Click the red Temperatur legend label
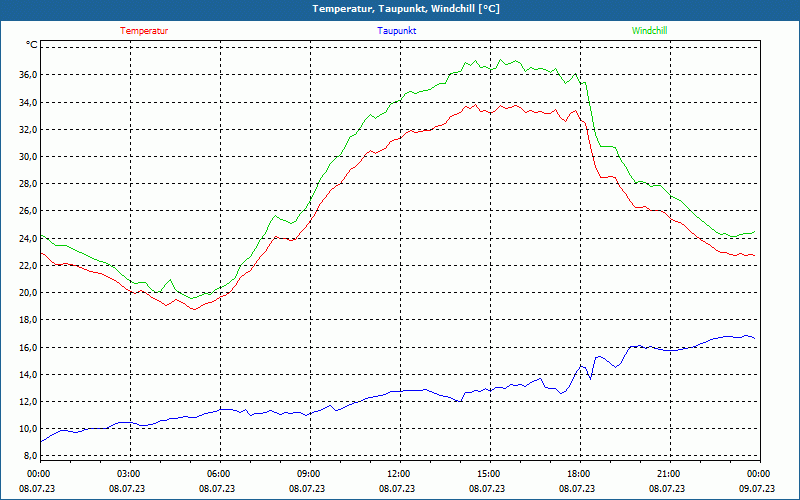The width and height of the screenshot is (800, 500). click(x=144, y=31)
